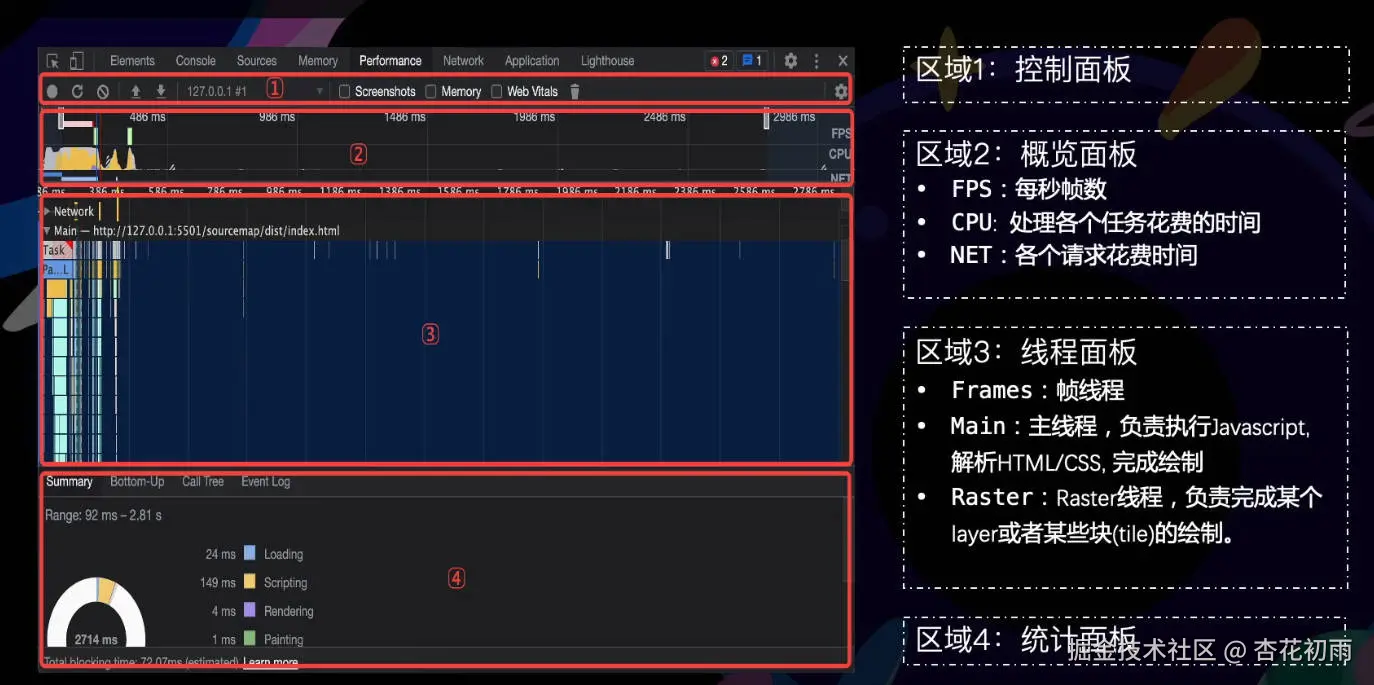The image size is (1374, 685).
Task: Start recording a new performance profile
Action: pyautogui.click(x=51, y=91)
